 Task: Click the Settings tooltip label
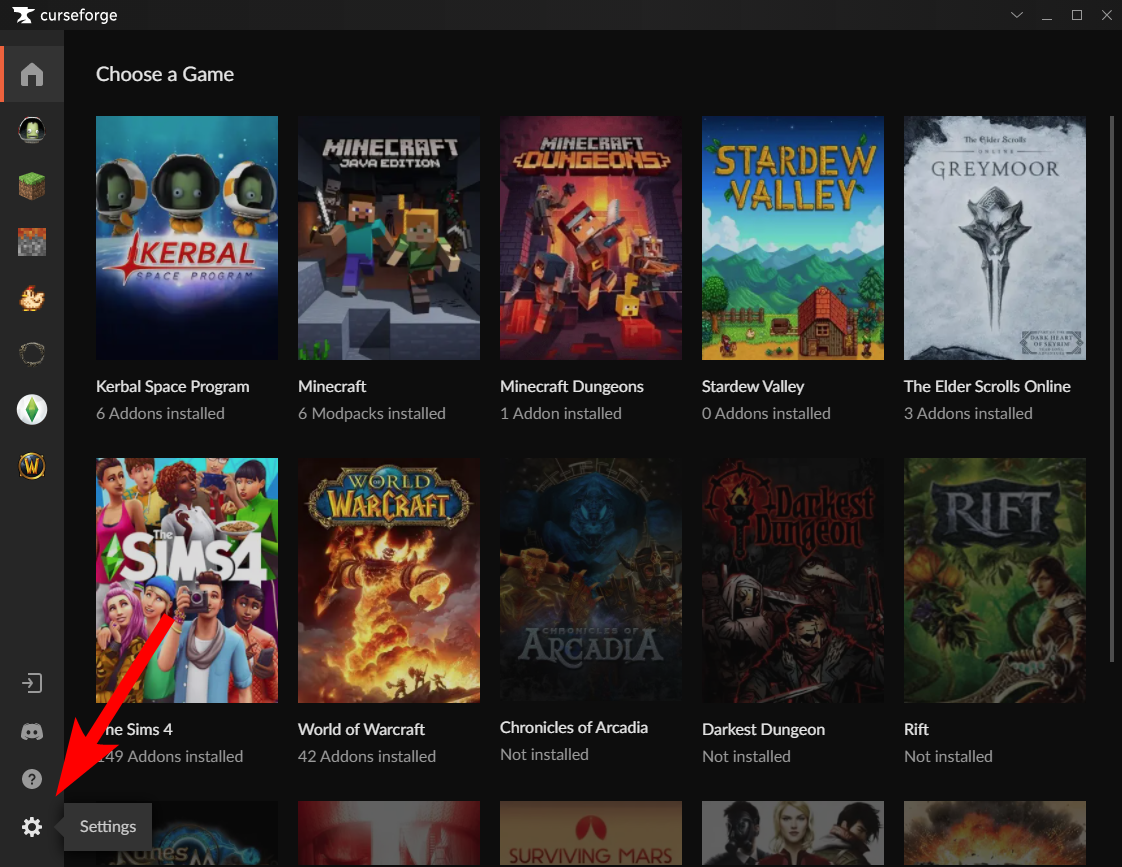(x=108, y=826)
